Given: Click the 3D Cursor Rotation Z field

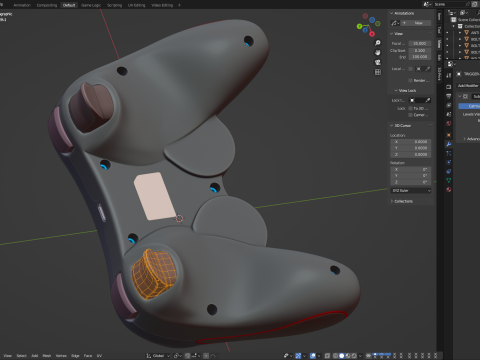Looking at the screenshot, I should click(x=411, y=182).
